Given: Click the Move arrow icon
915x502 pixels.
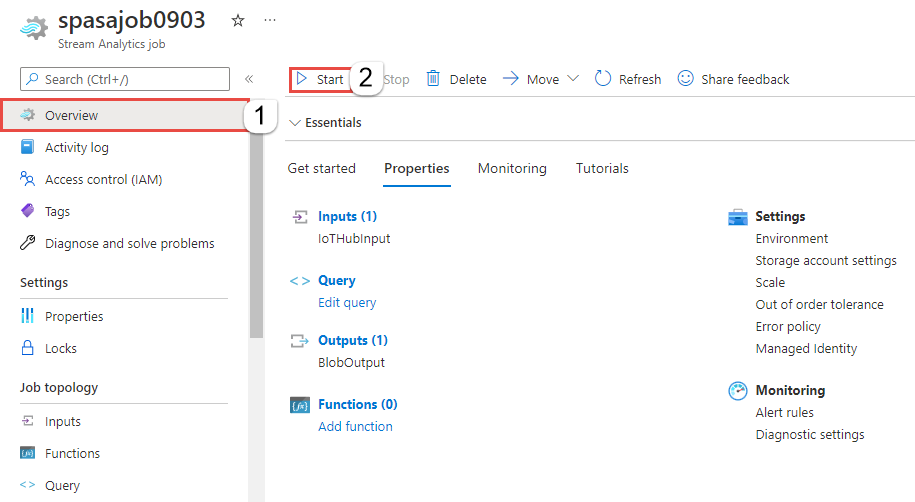Looking at the screenshot, I should (x=511, y=78).
